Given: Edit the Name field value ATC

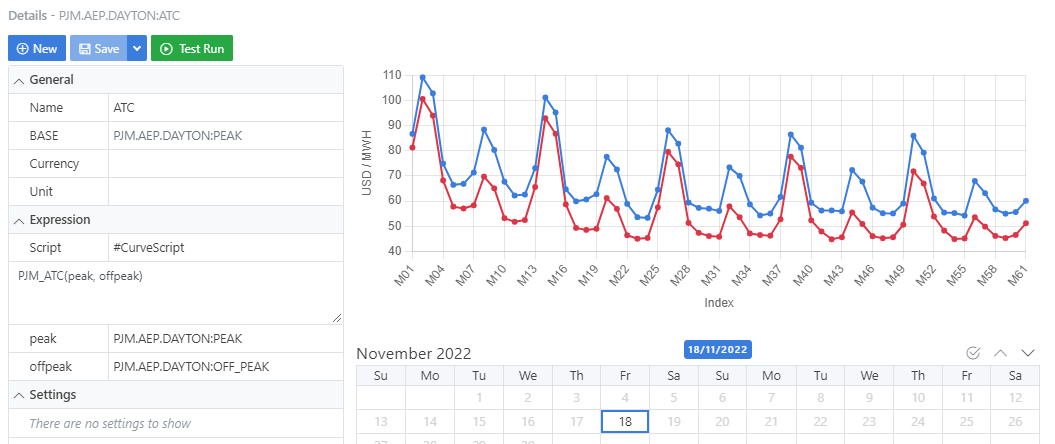Looking at the screenshot, I should 225,108.
